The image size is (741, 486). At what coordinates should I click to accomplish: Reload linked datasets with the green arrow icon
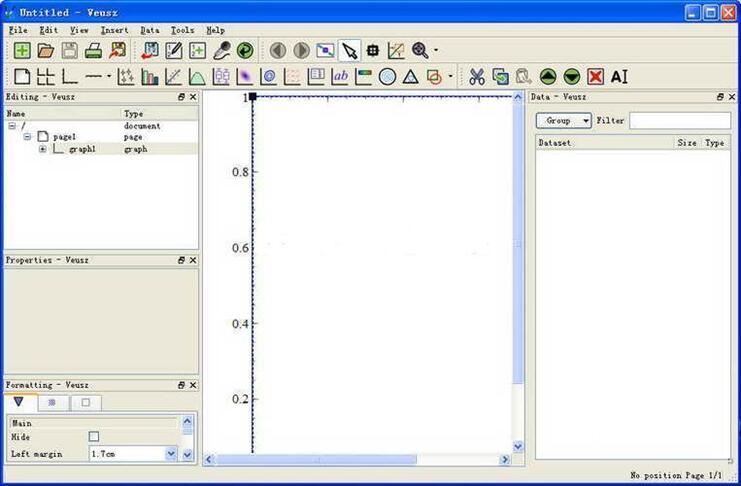245,51
